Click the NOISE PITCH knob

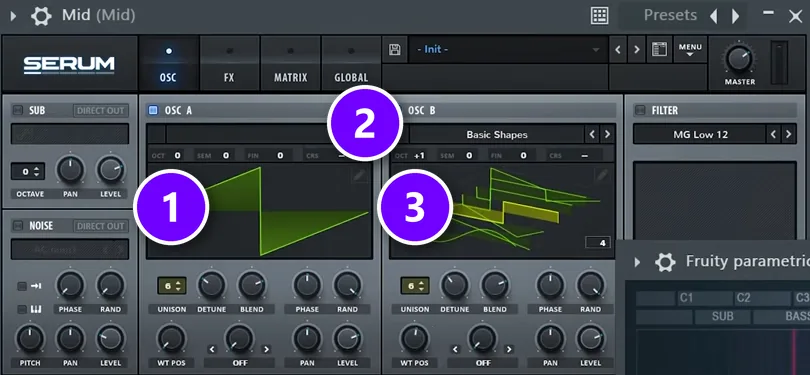[x=30, y=339]
